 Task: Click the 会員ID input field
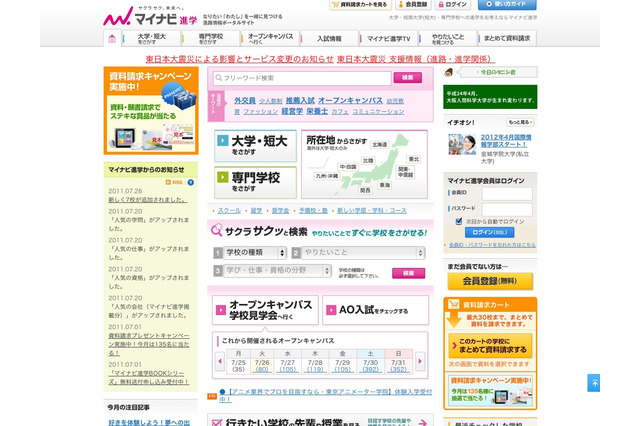(x=507, y=194)
